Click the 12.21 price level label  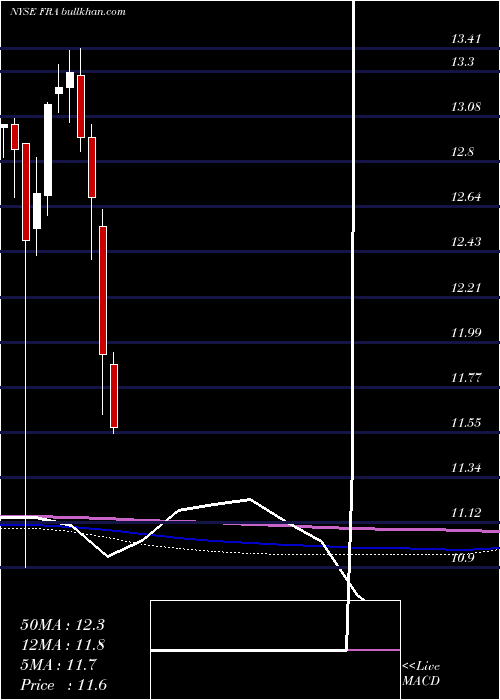(466, 287)
